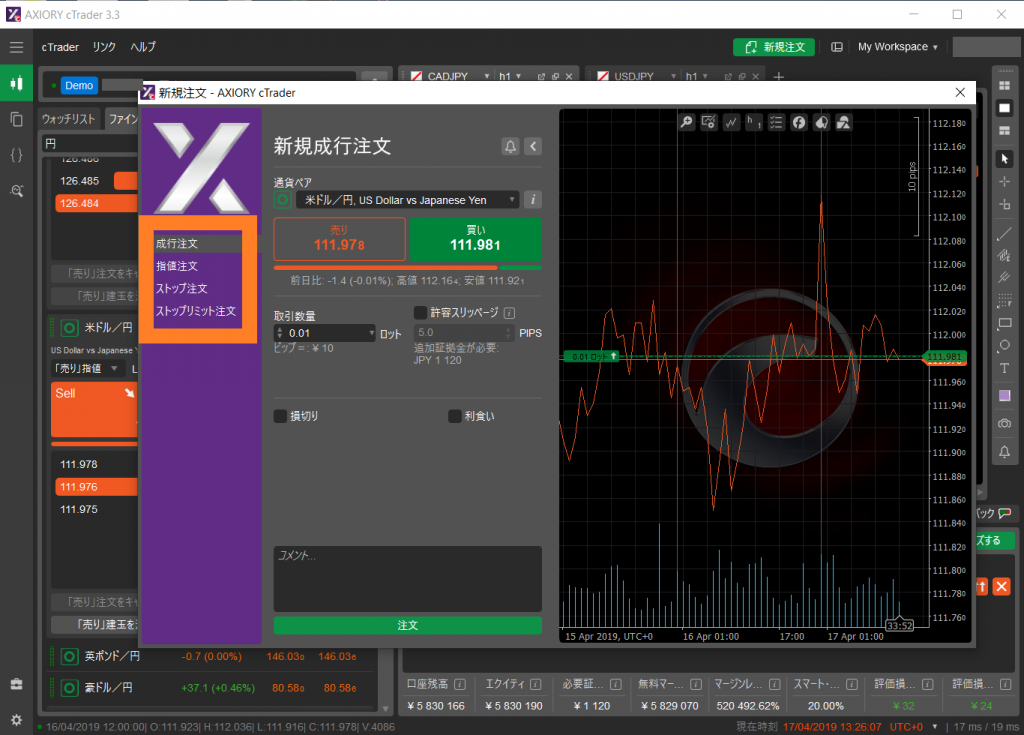Image resolution: width=1024 pixels, height=735 pixels.
Task: Click the bell alert icon in order dialog
Action: [510, 146]
